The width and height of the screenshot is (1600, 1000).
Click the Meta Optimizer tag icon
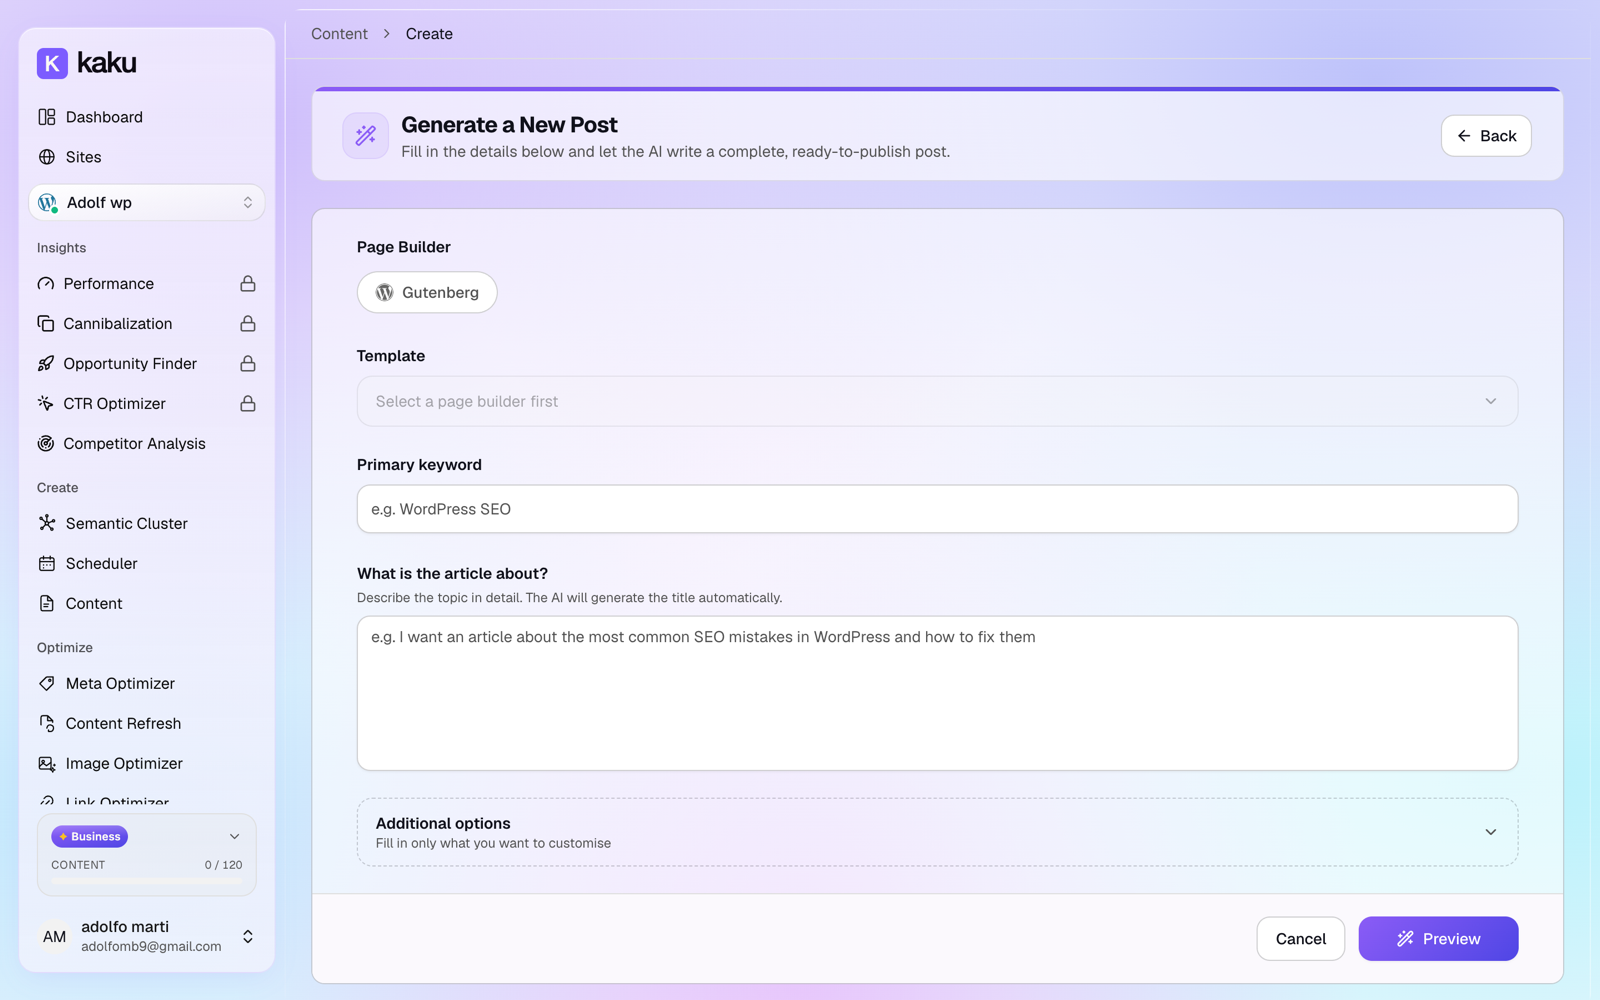coord(47,684)
